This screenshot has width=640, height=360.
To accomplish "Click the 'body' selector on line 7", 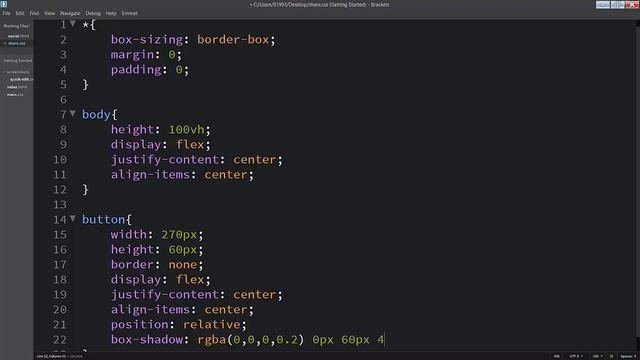I will click(x=96, y=115).
